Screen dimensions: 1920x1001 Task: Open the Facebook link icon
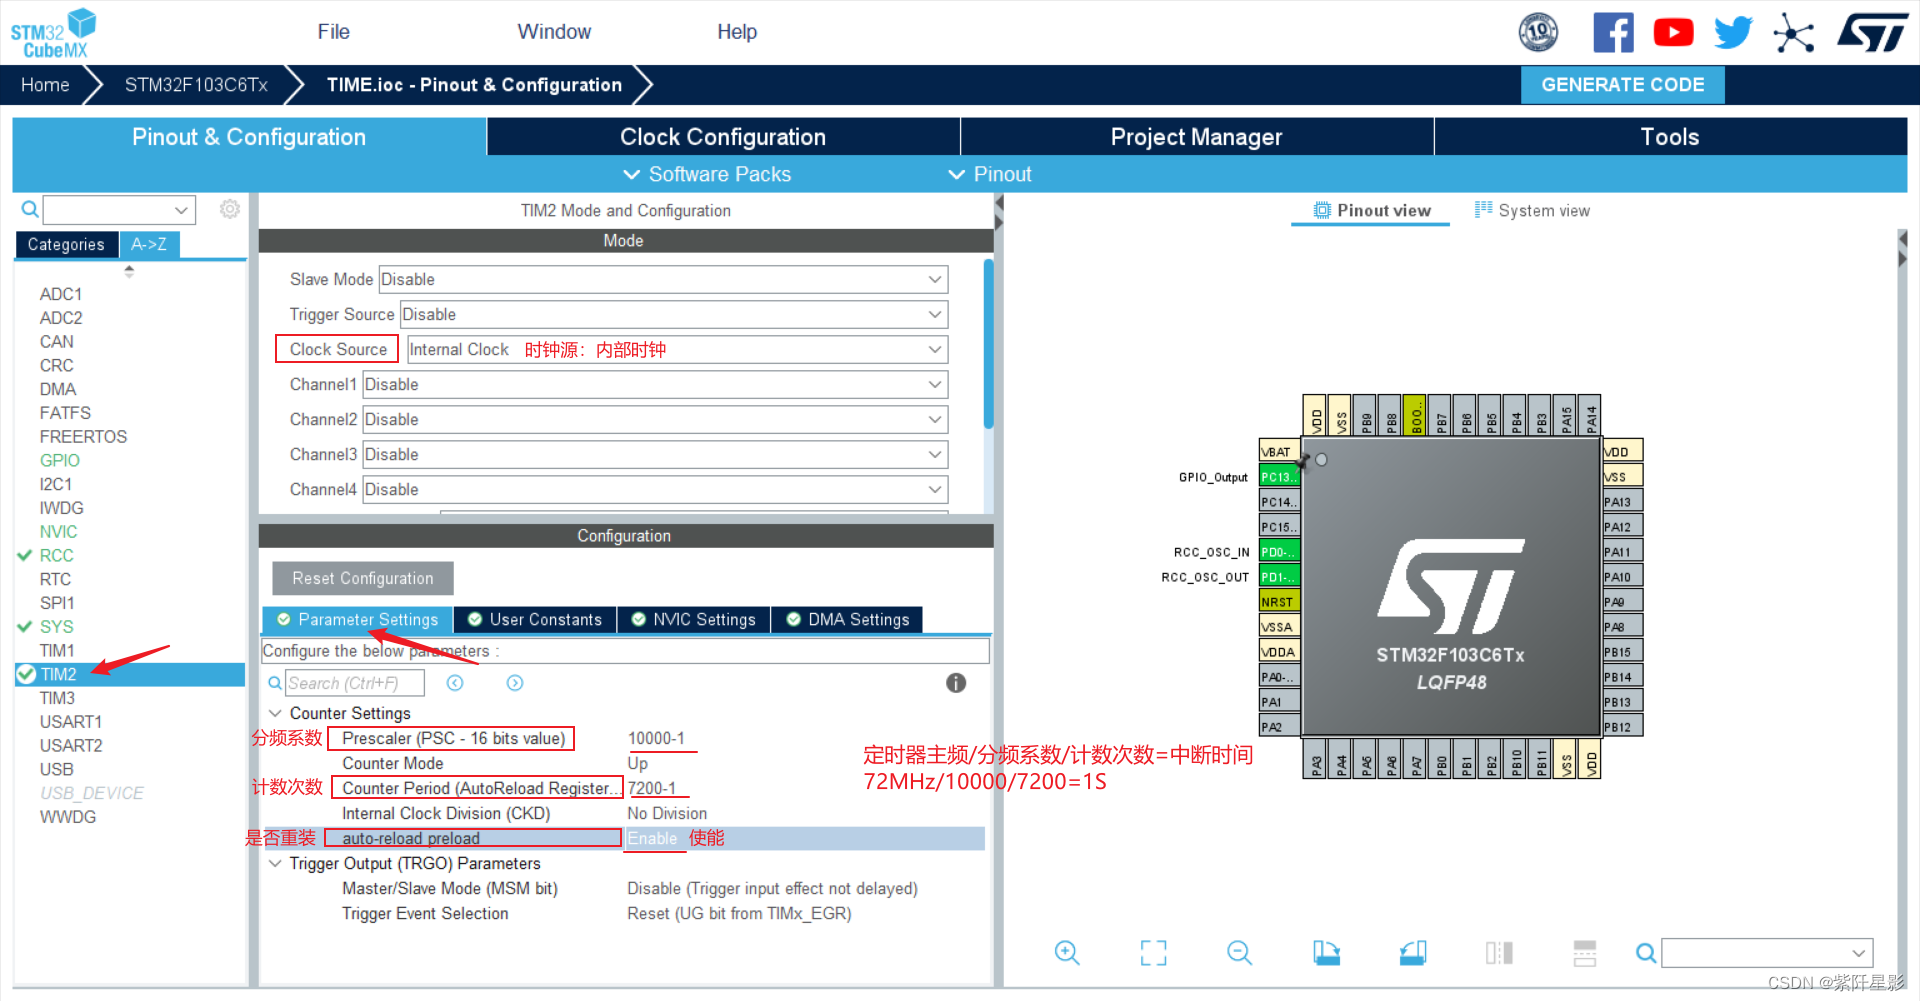[1613, 33]
